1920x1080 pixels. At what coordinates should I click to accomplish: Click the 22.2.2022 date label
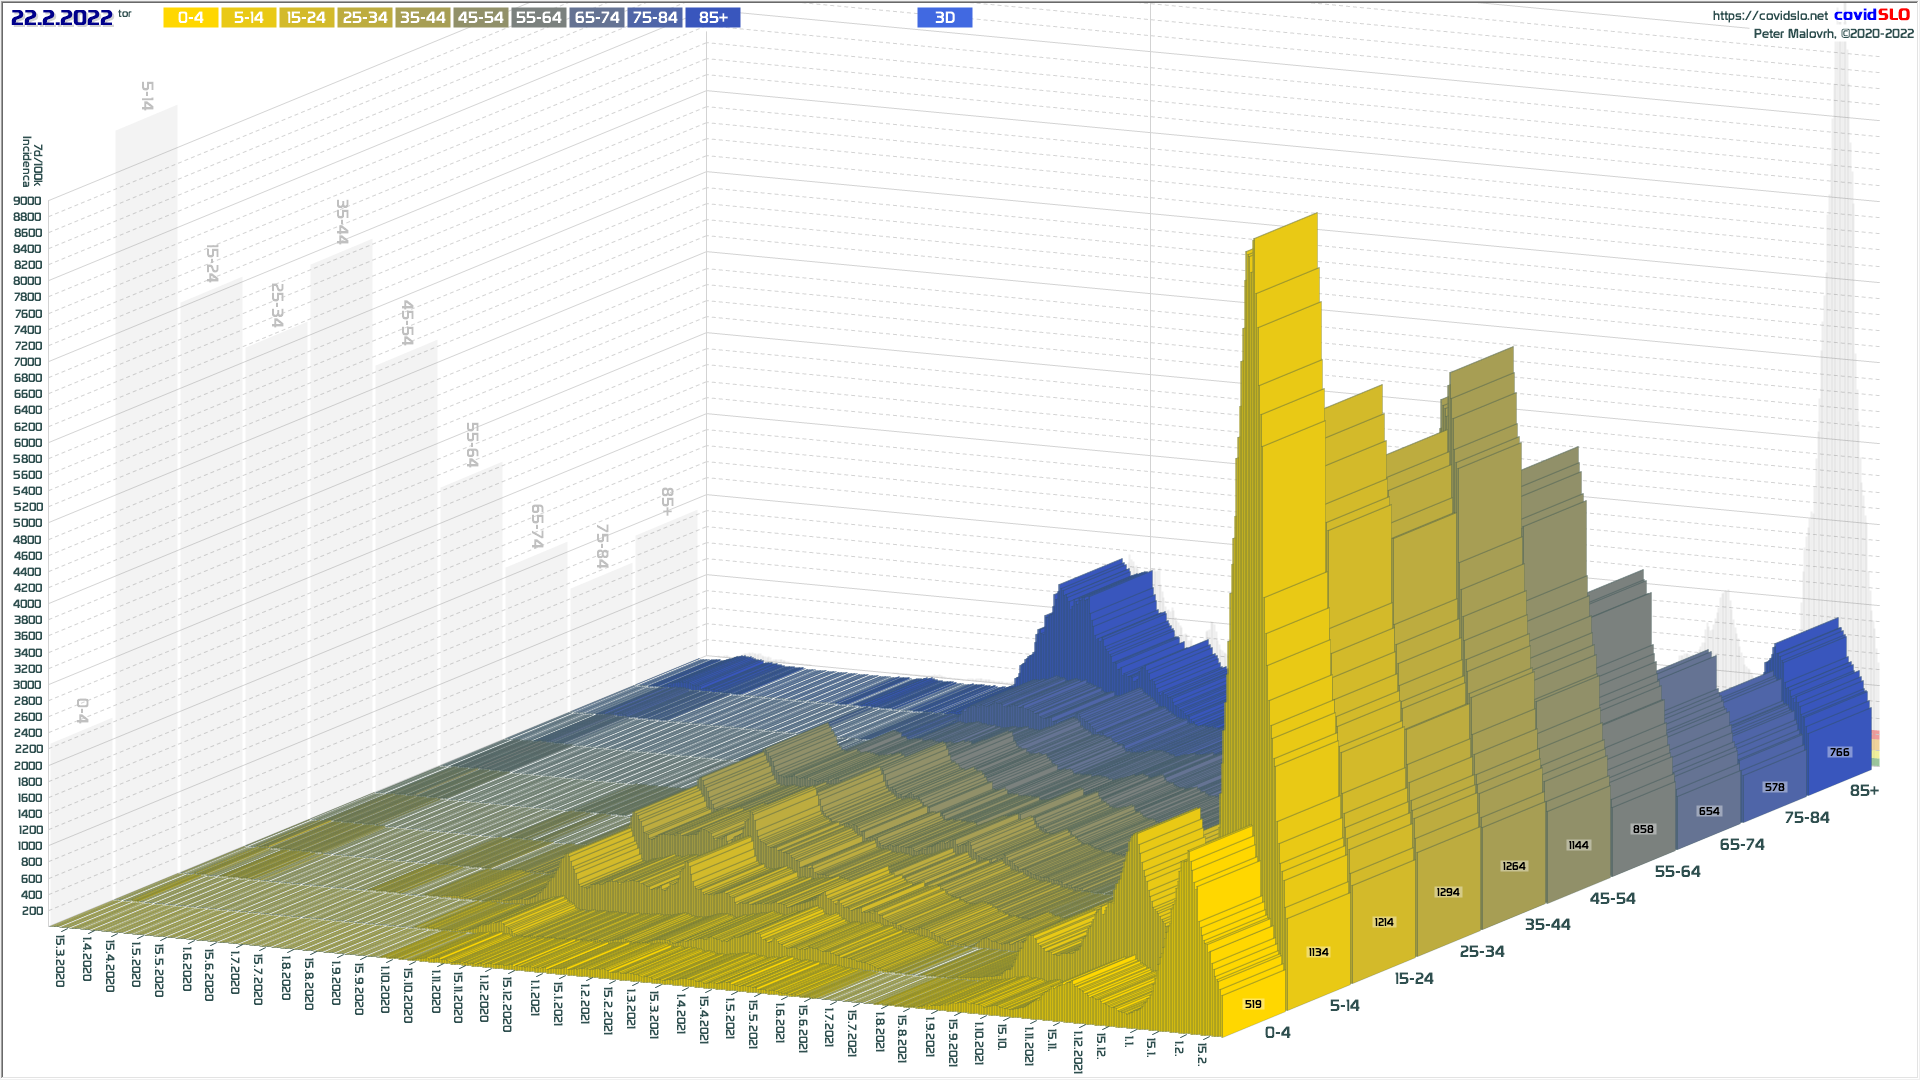tap(61, 18)
